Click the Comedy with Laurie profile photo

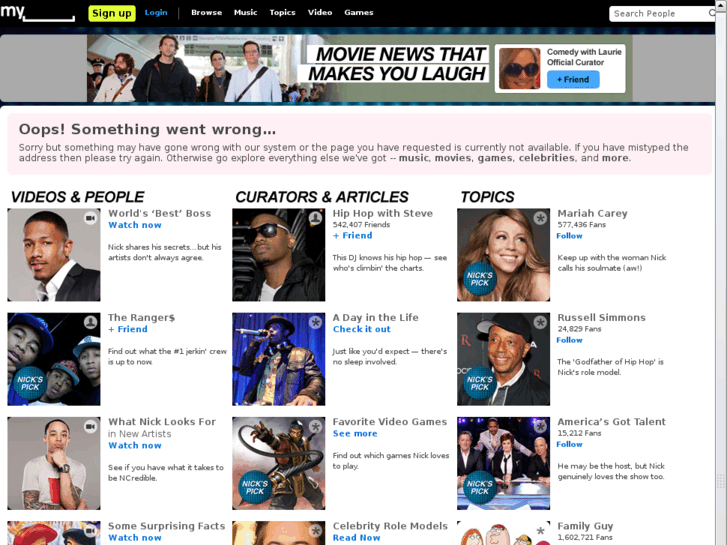coord(519,68)
